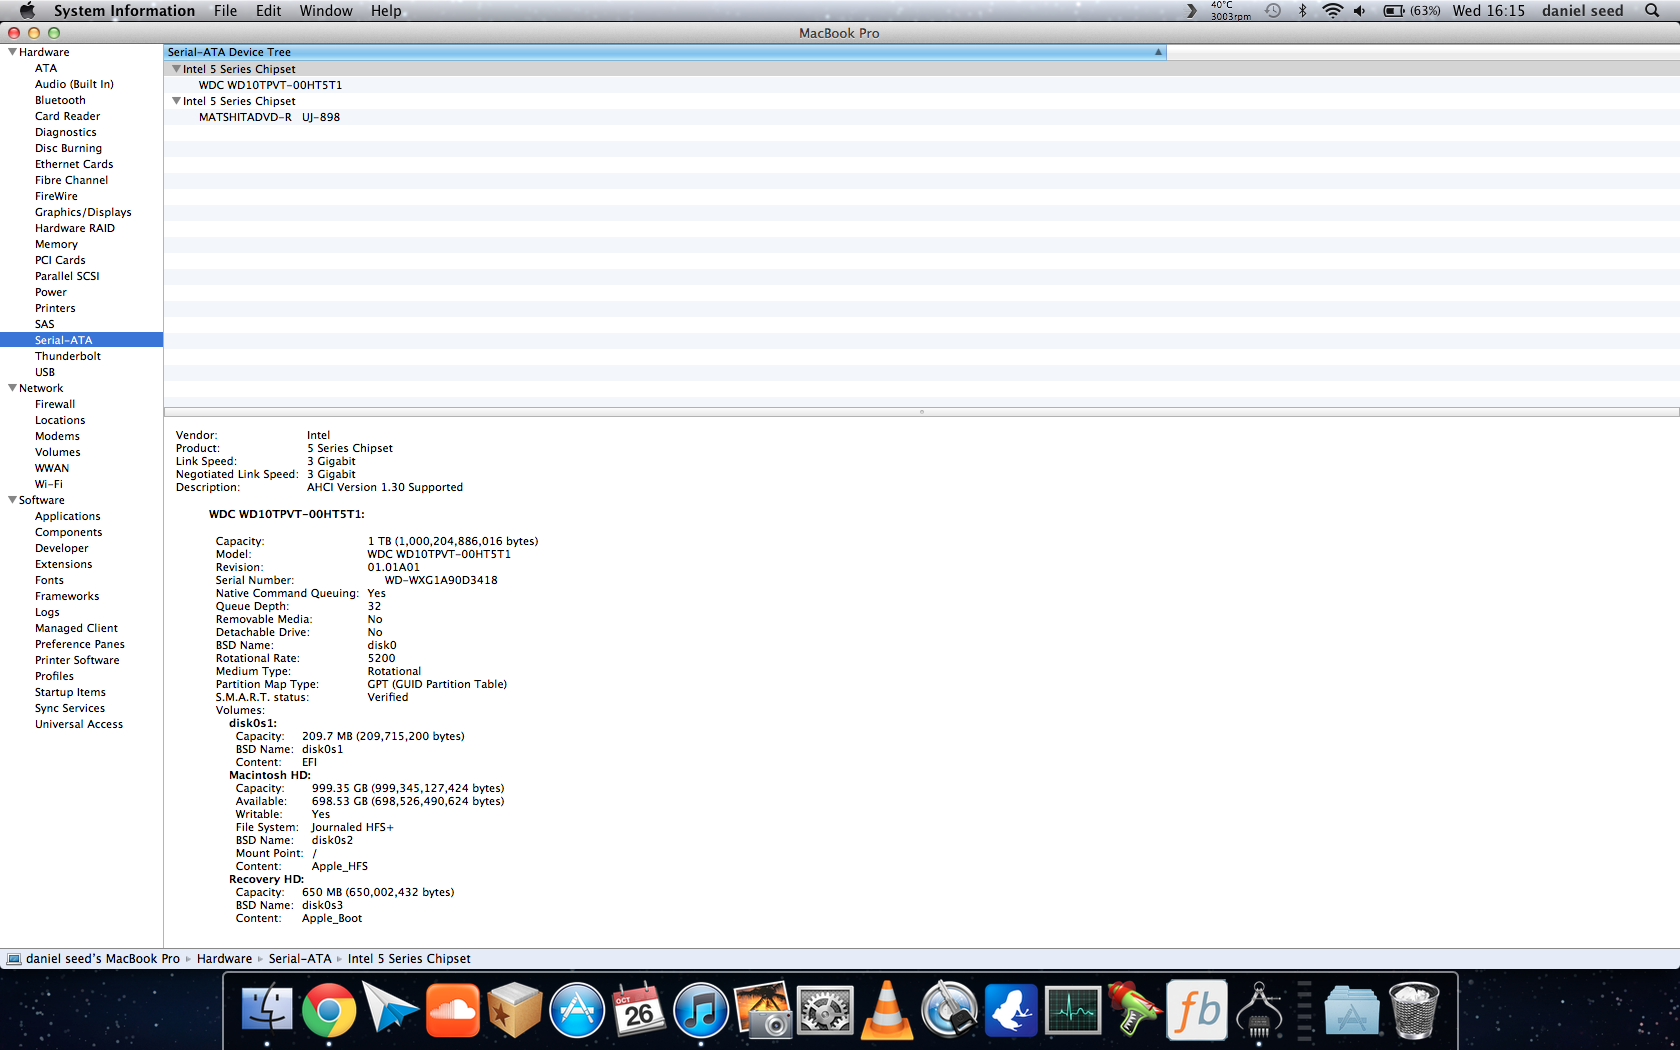Open the Window menu
Screen dimensions: 1680x1050
(326, 10)
